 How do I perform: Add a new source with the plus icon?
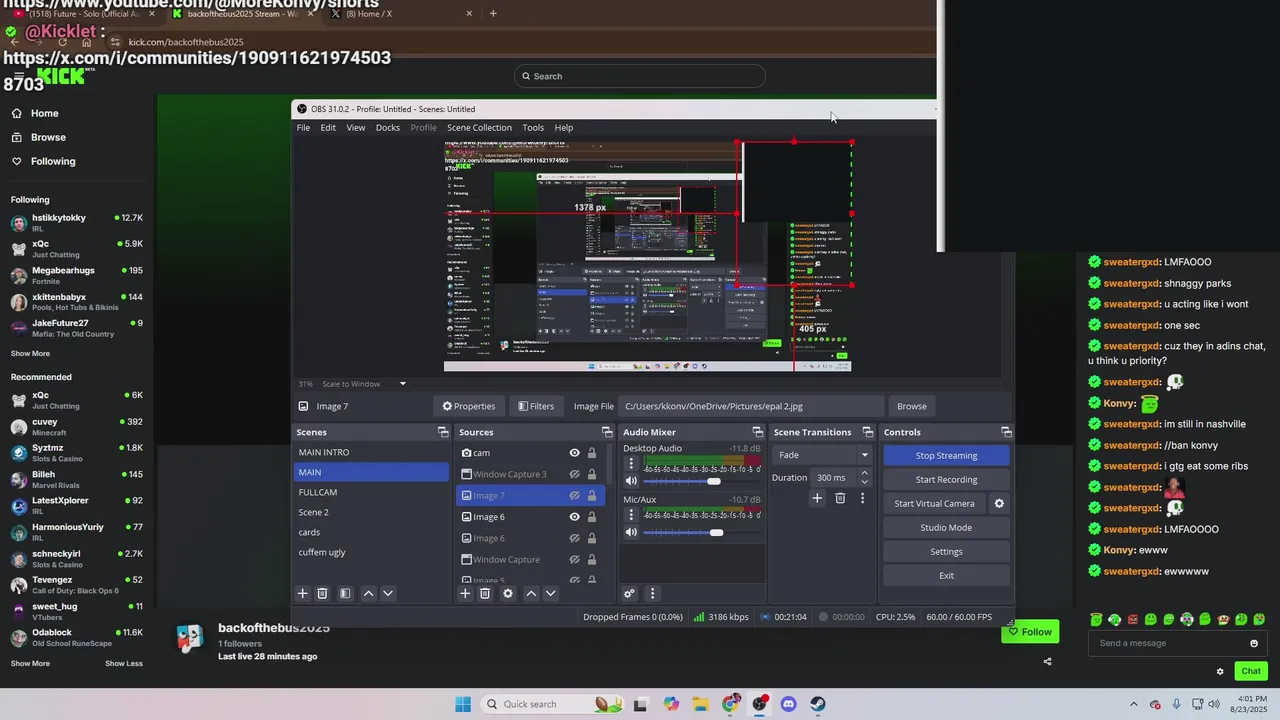point(465,593)
